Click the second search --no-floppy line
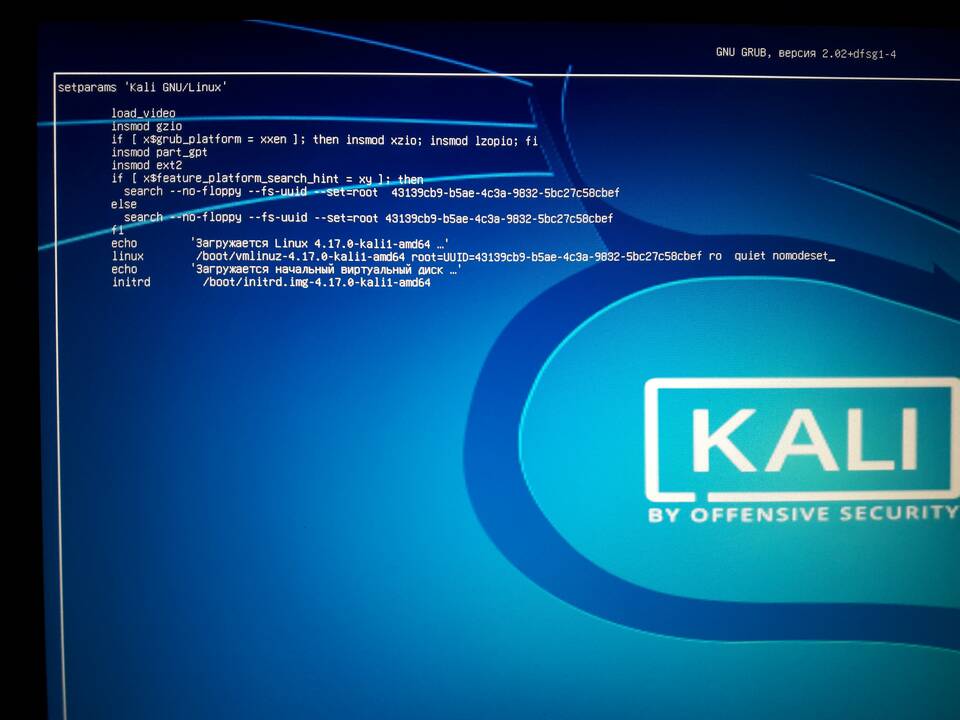960x720 pixels. [x=368, y=218]
